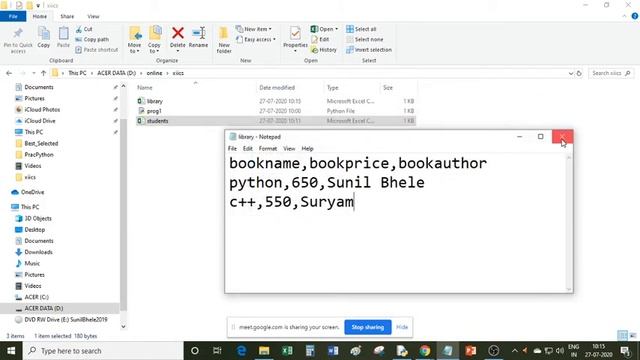The width and height of the screenshot is (640, 360).
Task: Click Select all in ribbon
Action: 361,29
